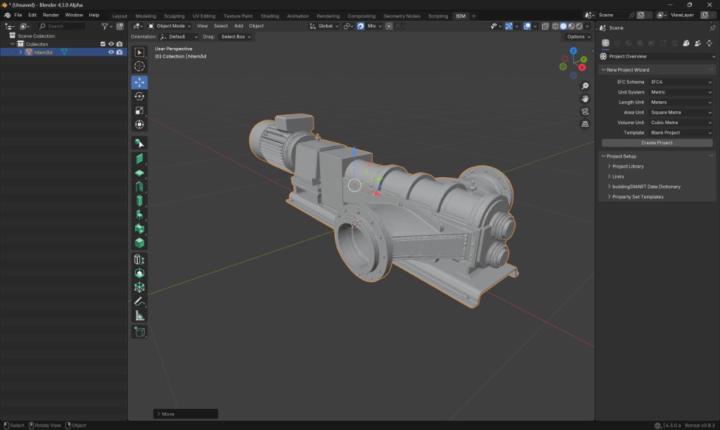The height and width of the screenshot is (430, 720).
Task: Select the Move tool in toolbar
Action: tap(139, 82)
